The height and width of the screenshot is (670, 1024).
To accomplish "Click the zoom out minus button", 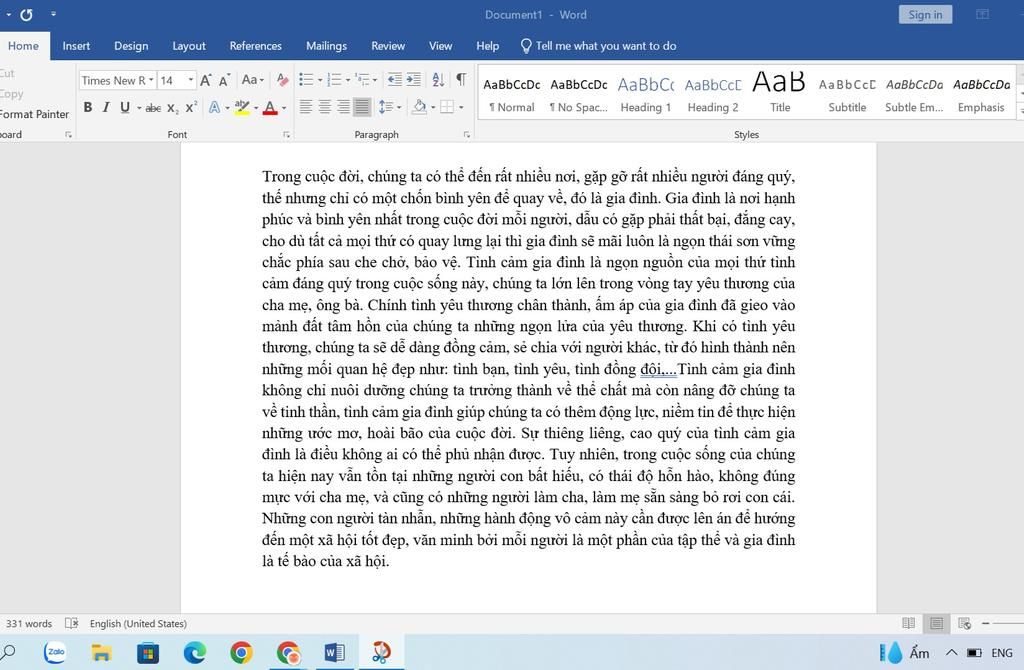I will [985, 623].
